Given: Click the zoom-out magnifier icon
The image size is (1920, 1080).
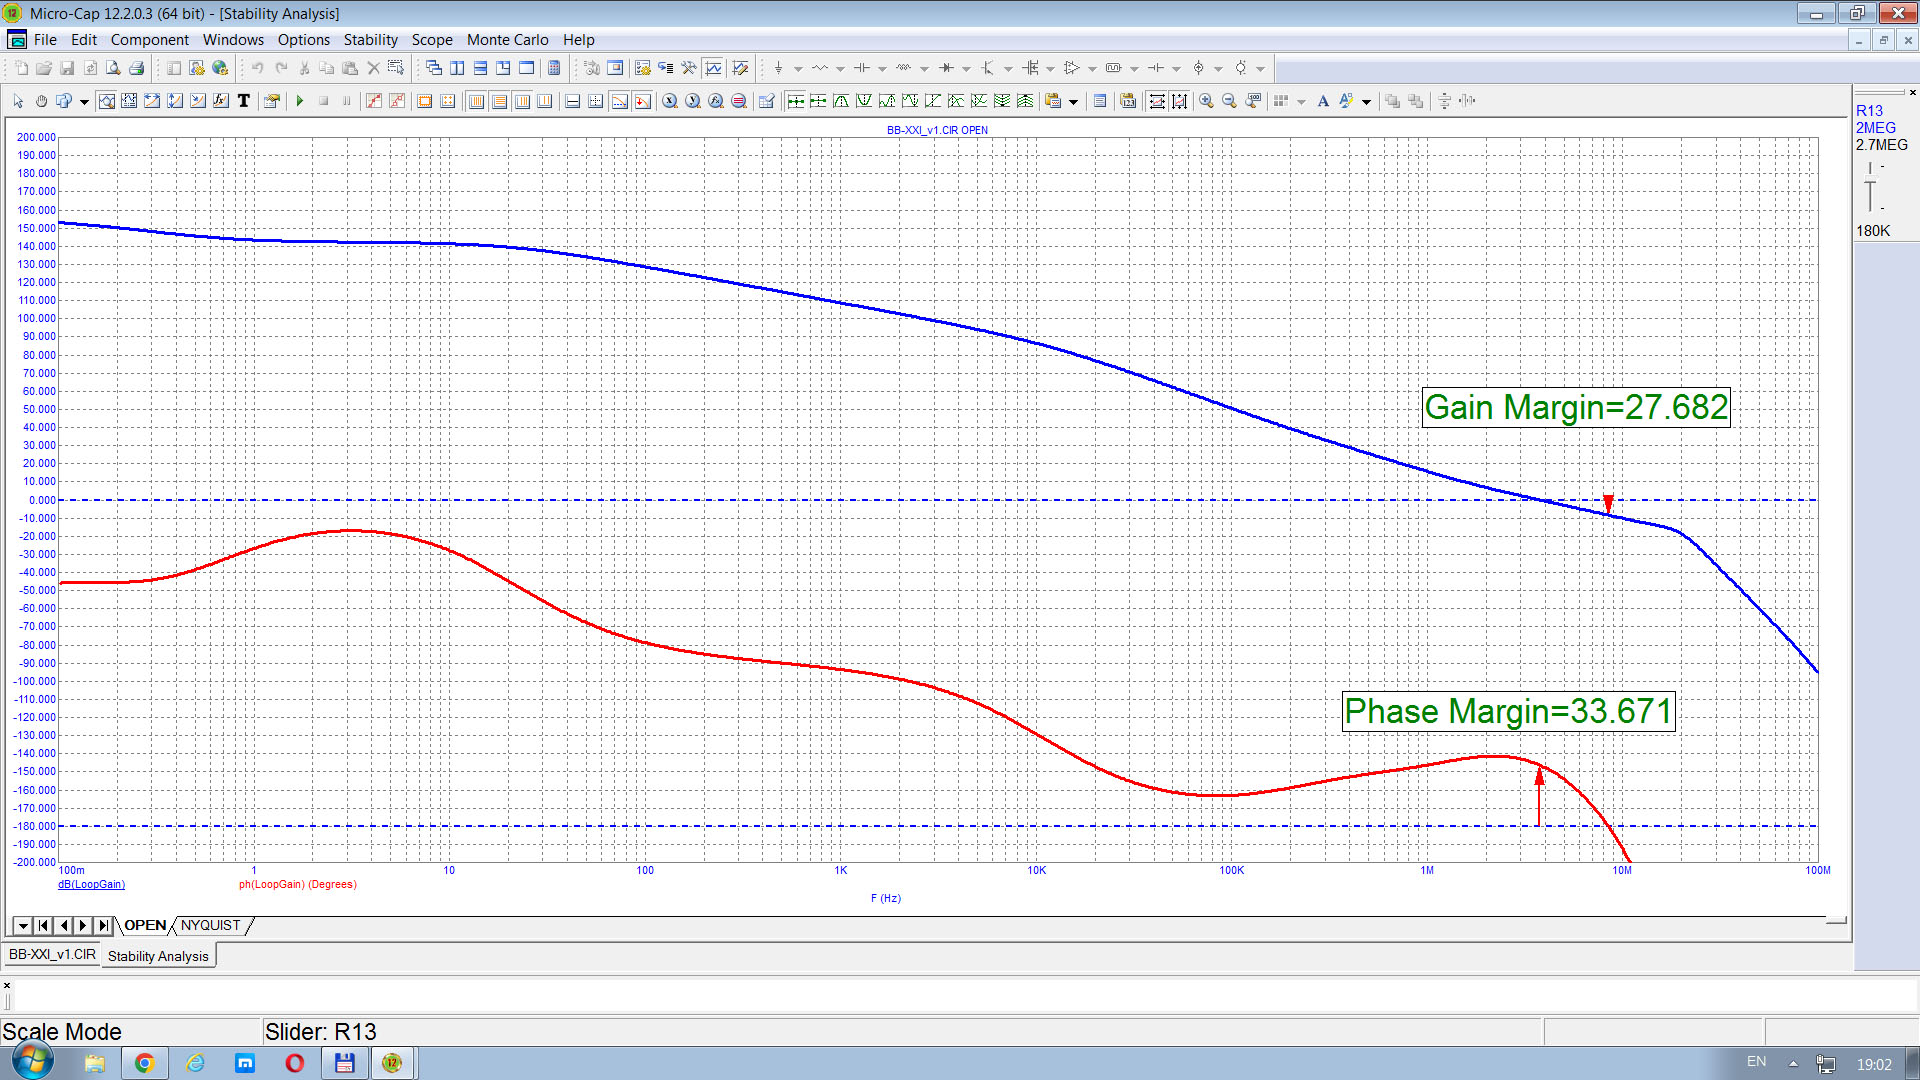Looking at the screenshot, I should point(1229,101).
